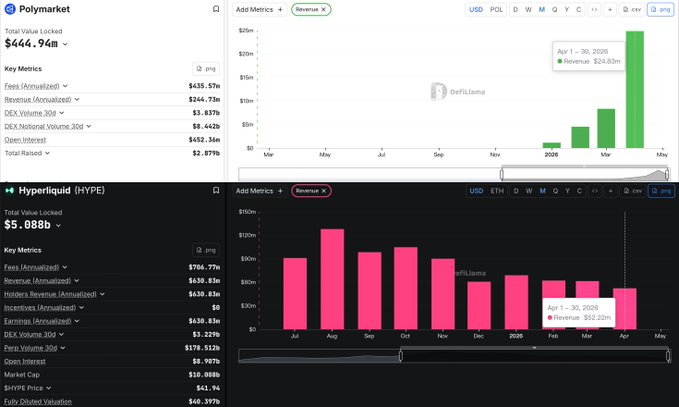Click Hyperliquid Open Interest label
The height and width of the screenshot is (407, 679).
(x=25, y=362)
